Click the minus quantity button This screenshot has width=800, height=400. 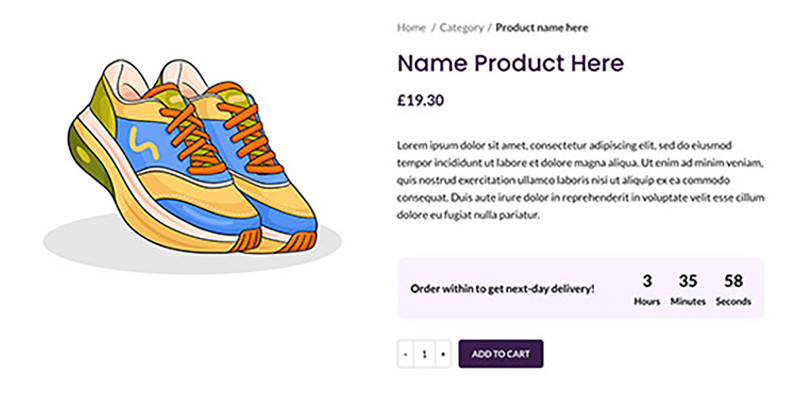405,354
